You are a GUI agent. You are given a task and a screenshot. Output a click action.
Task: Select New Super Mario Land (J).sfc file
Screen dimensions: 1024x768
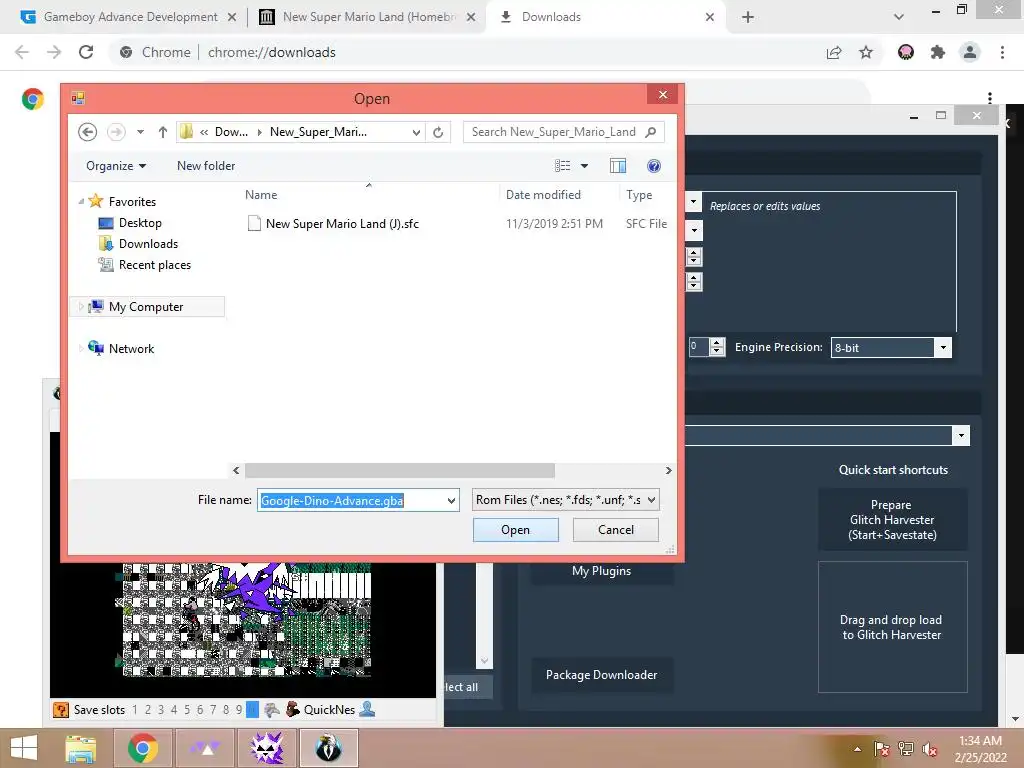342,223
